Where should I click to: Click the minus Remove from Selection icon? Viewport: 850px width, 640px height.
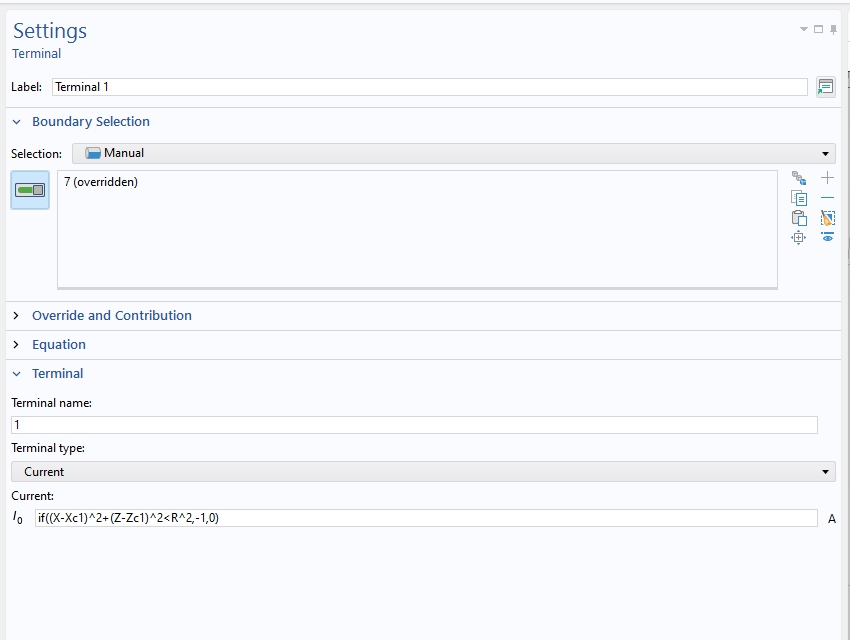click(x=827, y=198)
